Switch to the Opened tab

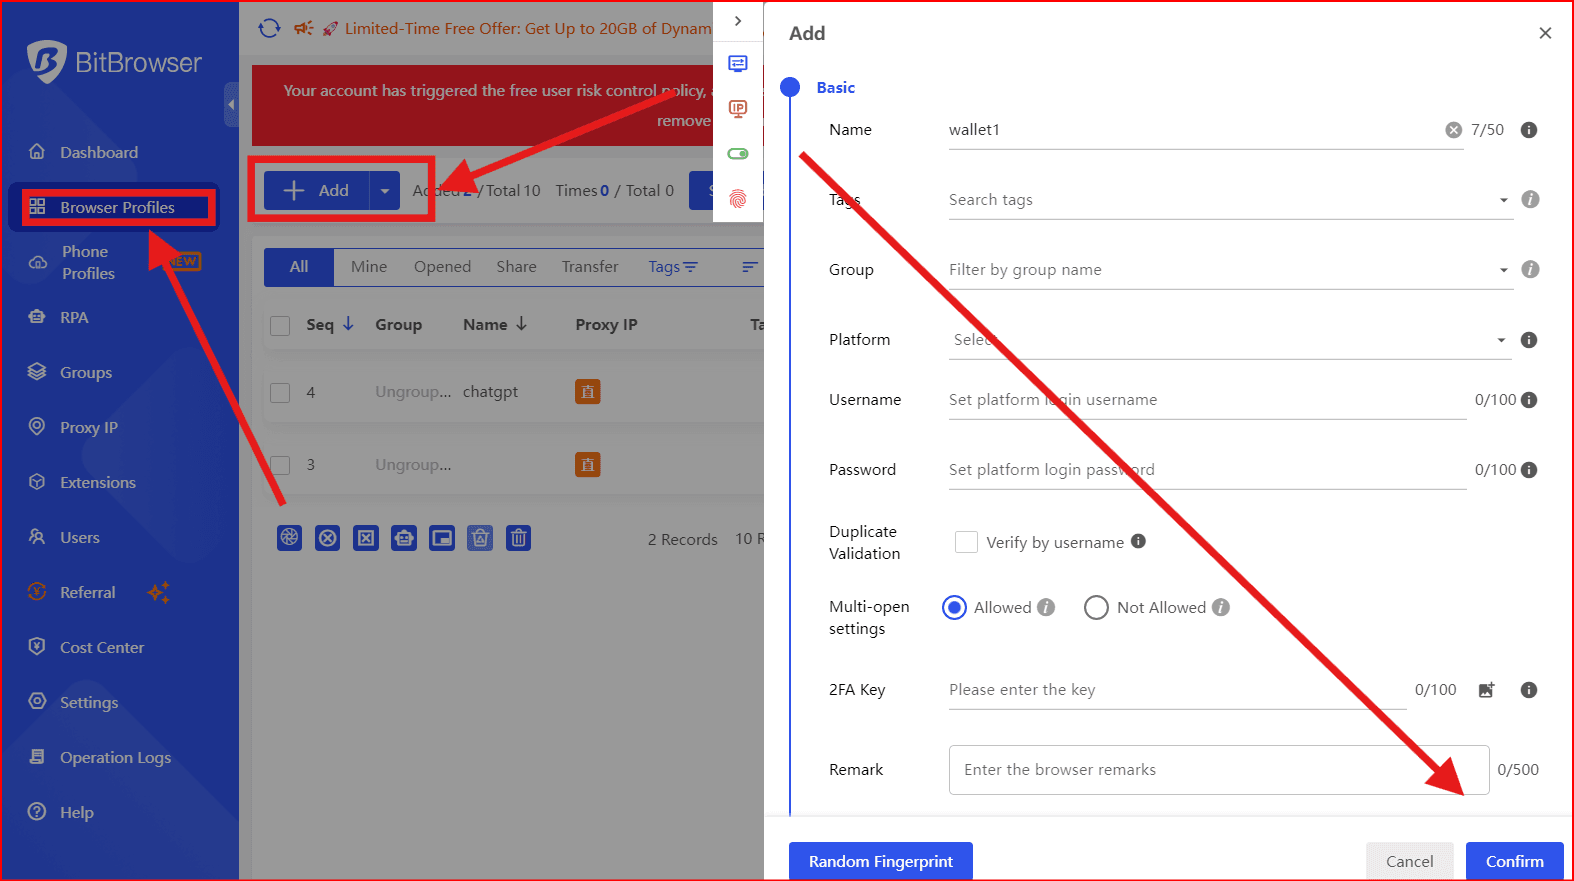click(442, 267)
